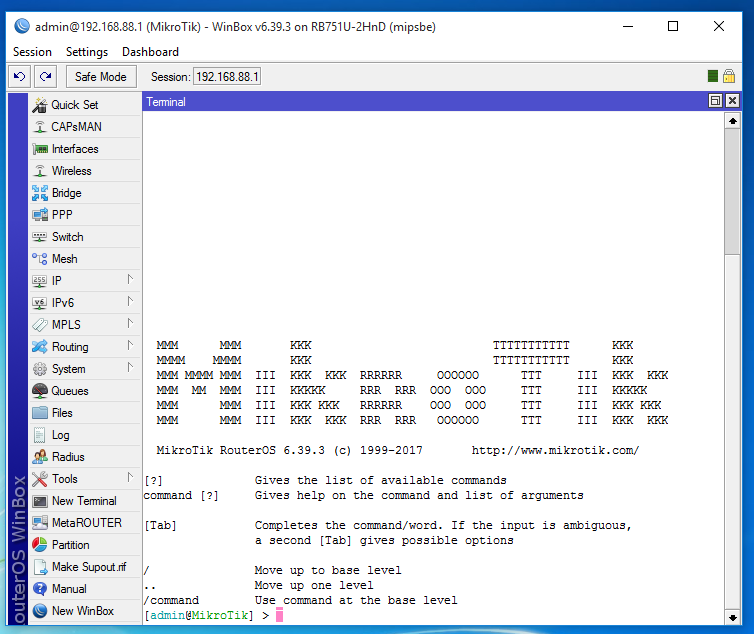Click the terminal command prompt cursor
This screenshot has height=634, width=754.
(279, 615)
